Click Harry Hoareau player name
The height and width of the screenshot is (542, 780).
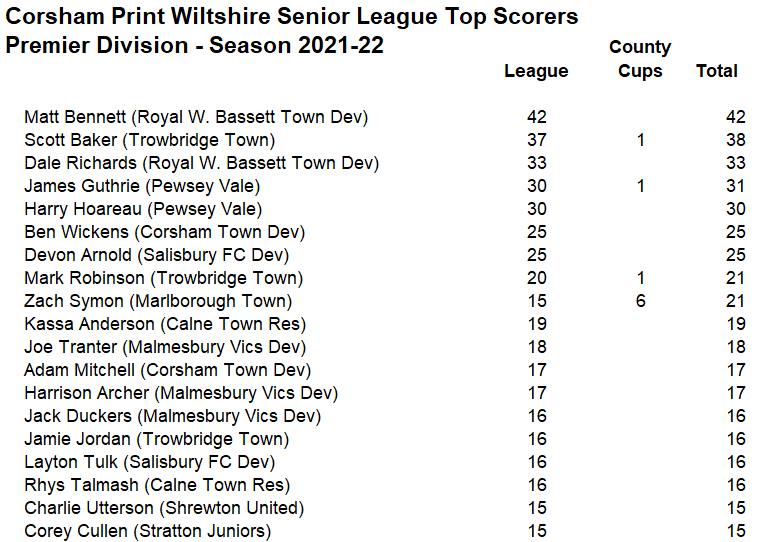click(143, 209)
